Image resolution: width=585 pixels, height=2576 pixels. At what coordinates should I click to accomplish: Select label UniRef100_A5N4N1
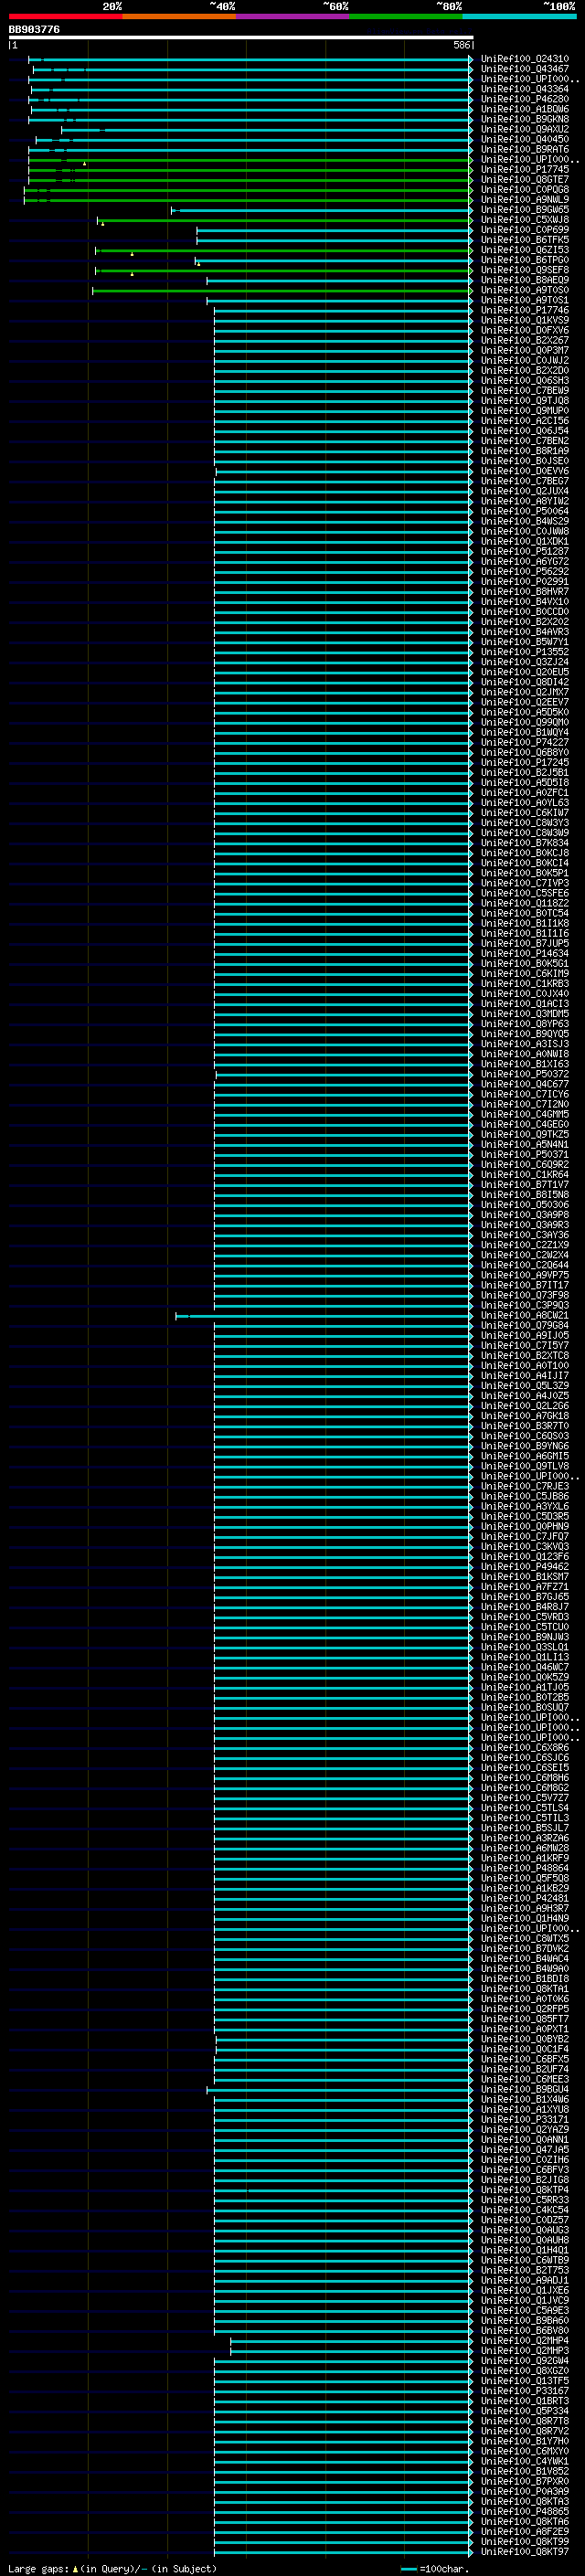tap(524, 1144)
